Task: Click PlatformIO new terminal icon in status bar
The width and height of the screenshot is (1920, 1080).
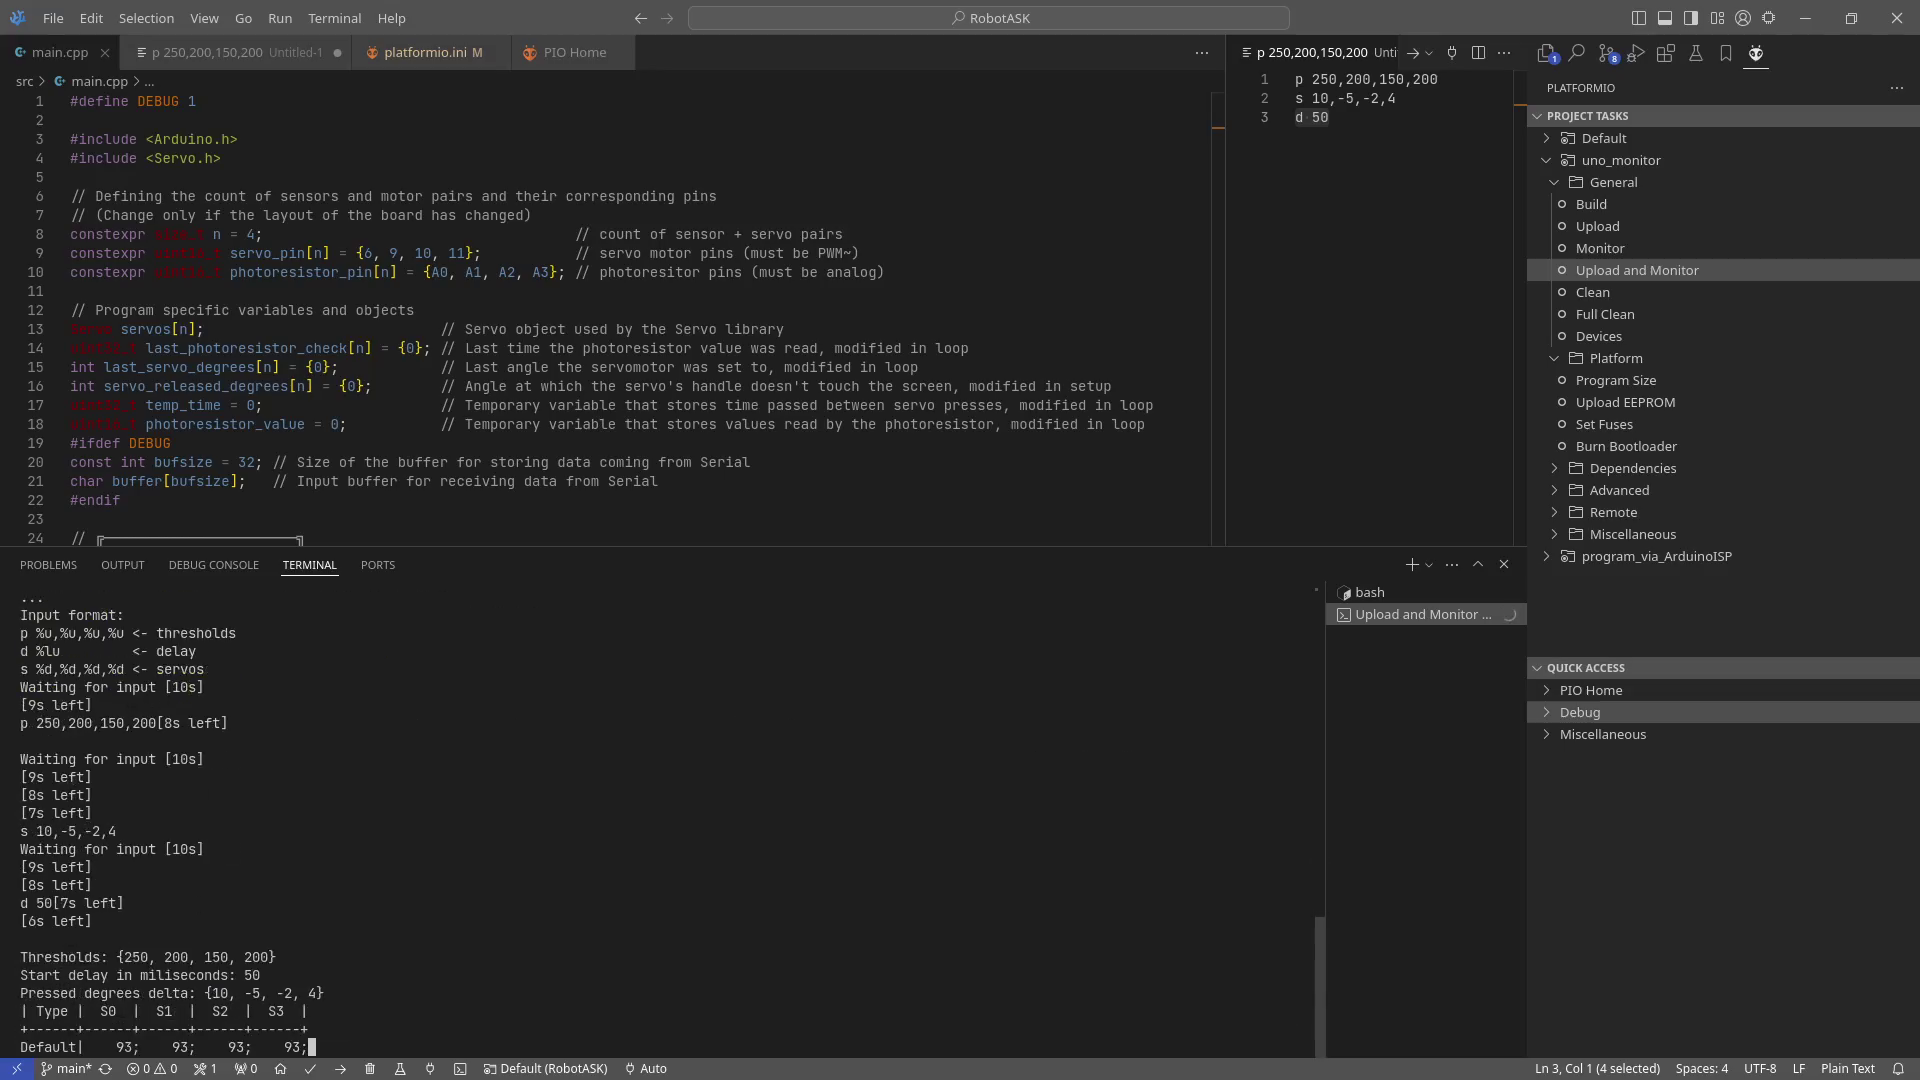Action: pyautogui.click(x=460, y=1069)
